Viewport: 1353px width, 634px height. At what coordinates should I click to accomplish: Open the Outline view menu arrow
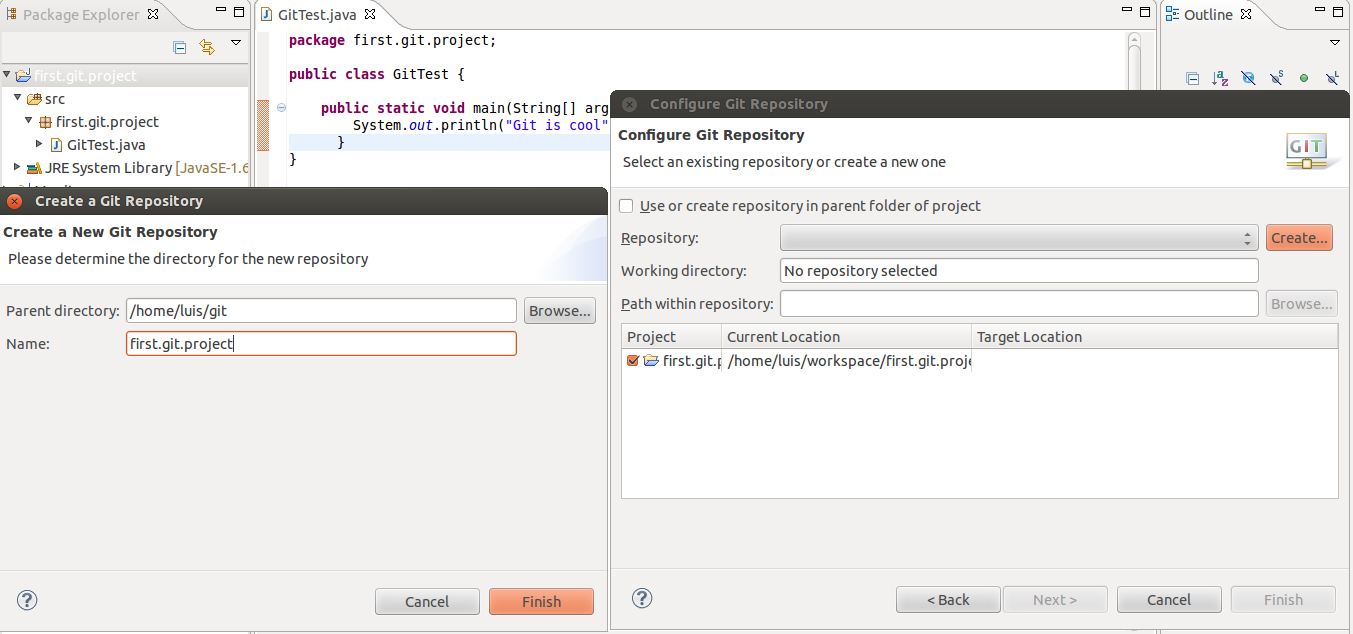[x=1334, y=43]
